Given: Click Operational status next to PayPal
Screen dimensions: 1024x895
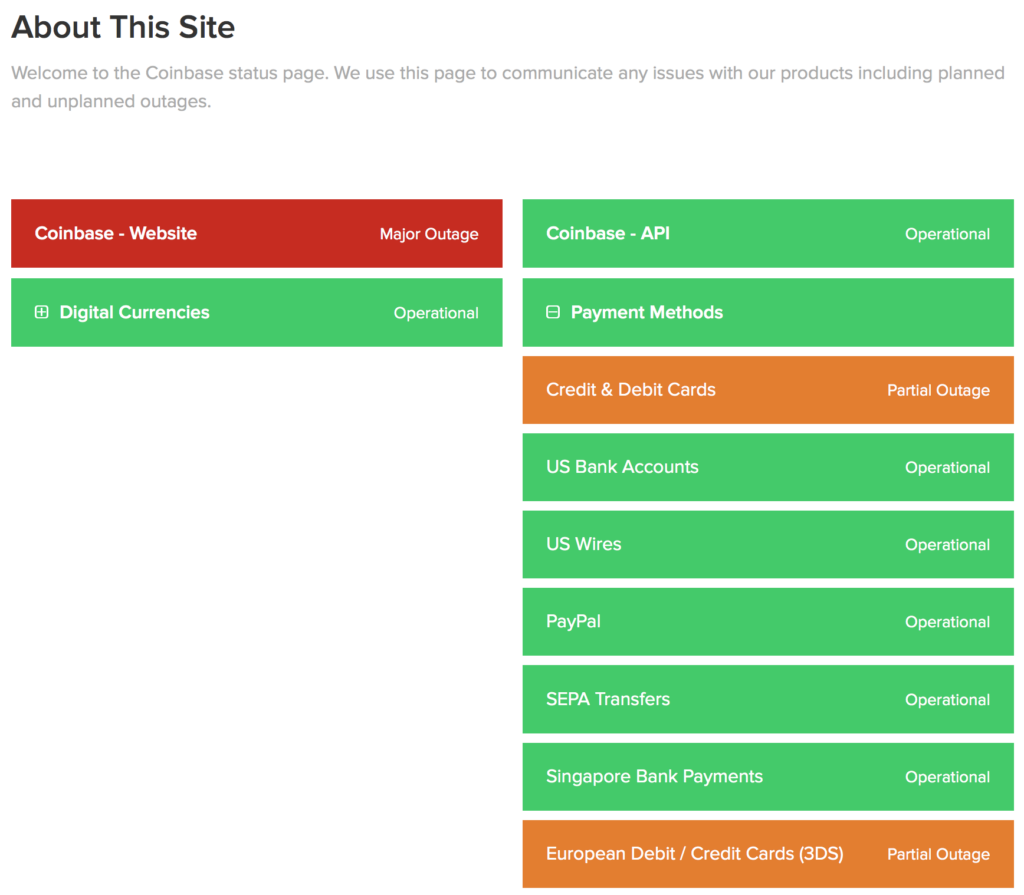Looking at the screenshot, I should [947, 622].
